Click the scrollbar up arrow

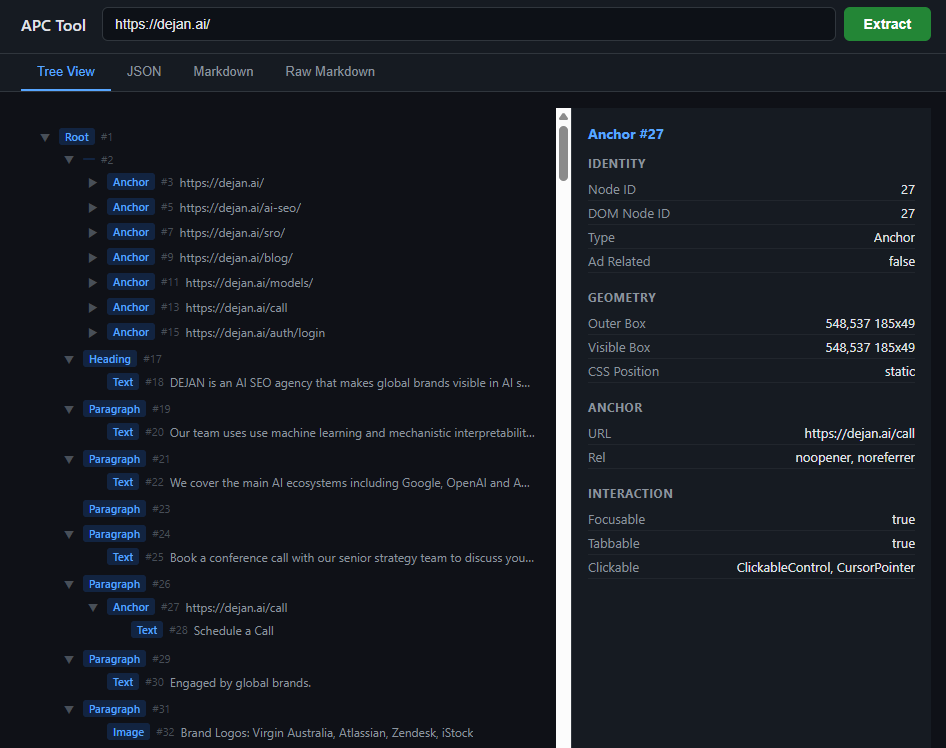coord(563,116)
